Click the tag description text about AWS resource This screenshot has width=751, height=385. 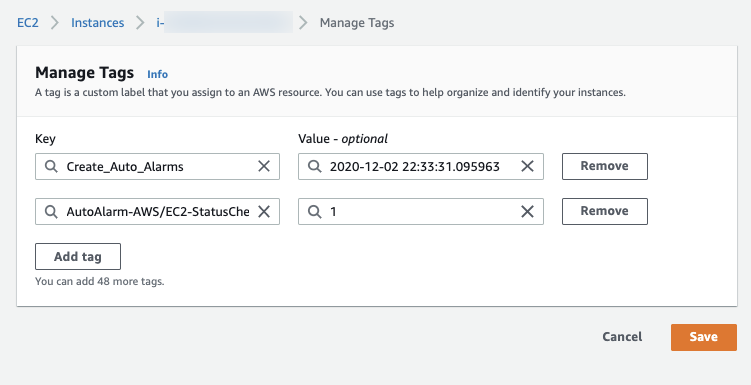click(x=330, y=92)
